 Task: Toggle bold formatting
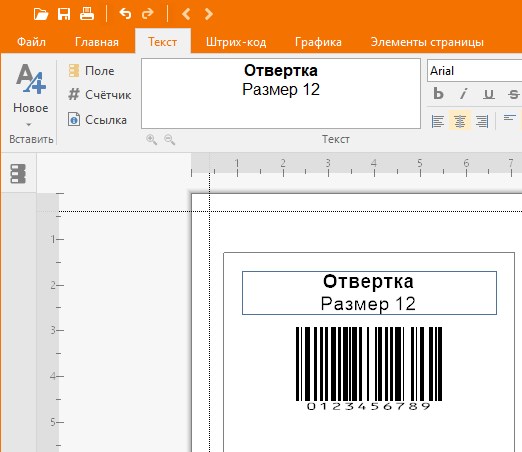tap(438, 94)
